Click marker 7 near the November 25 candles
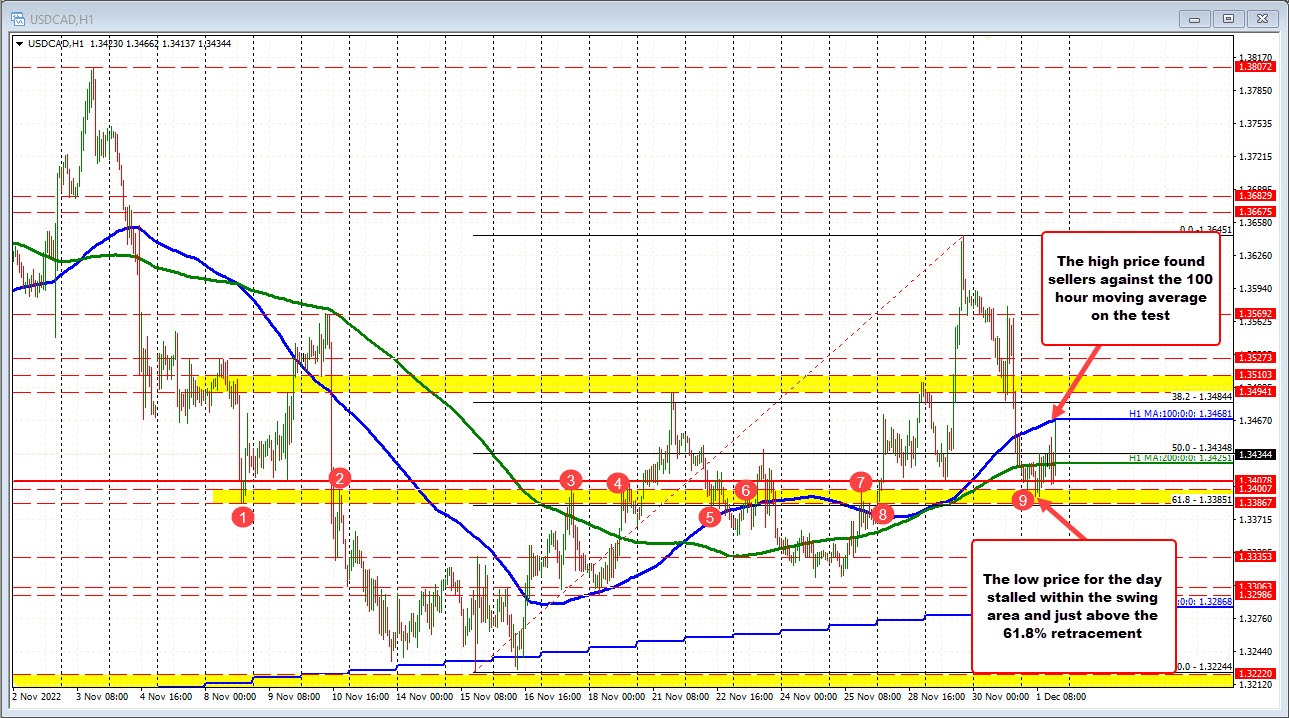The image size is (1289, 718). [858, 481]
